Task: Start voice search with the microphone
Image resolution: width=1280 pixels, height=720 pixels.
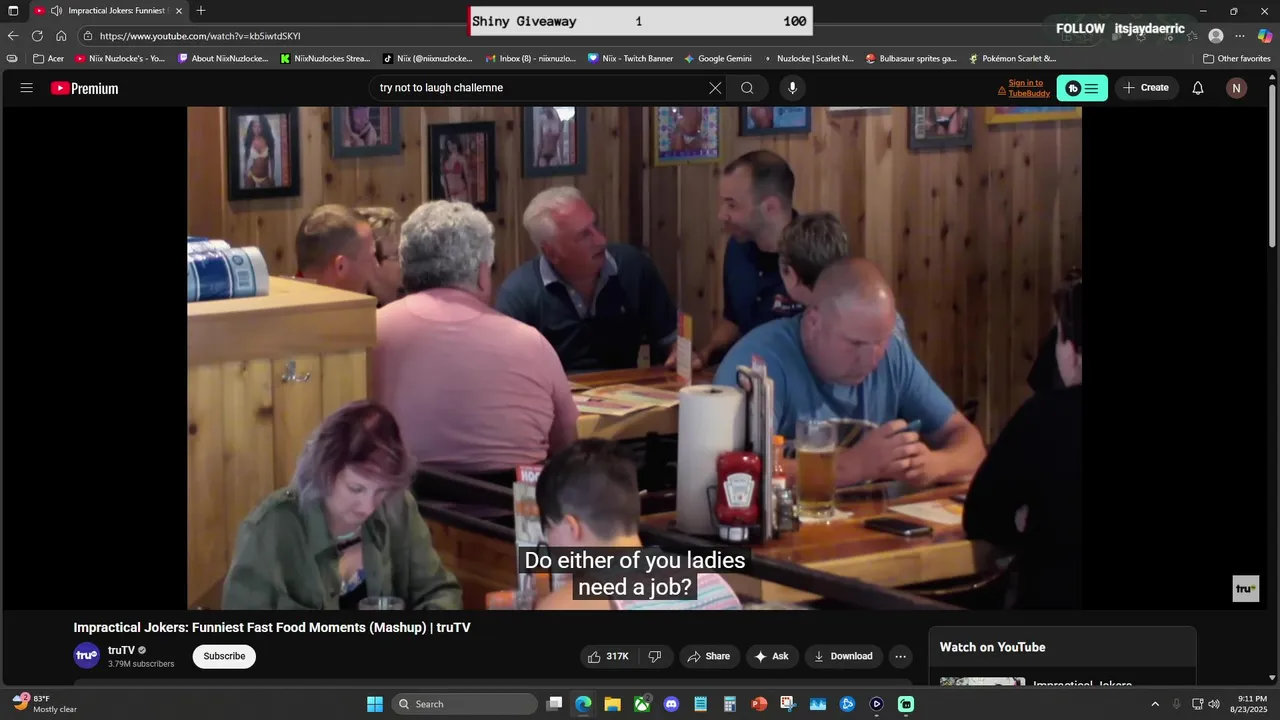Action: [x=793, y=88]
